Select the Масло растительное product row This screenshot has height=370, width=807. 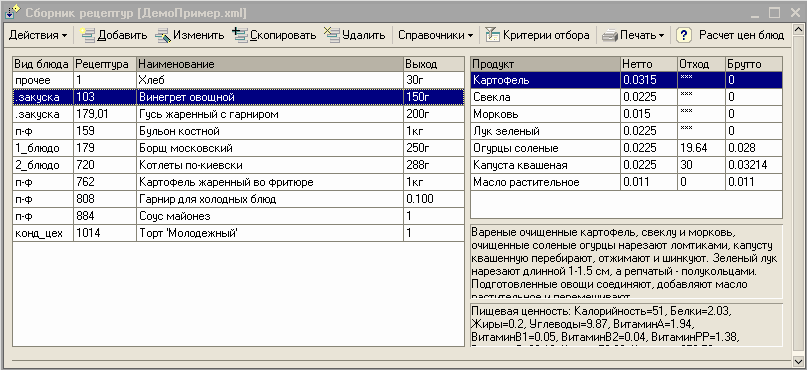click(x=626, y=182)
